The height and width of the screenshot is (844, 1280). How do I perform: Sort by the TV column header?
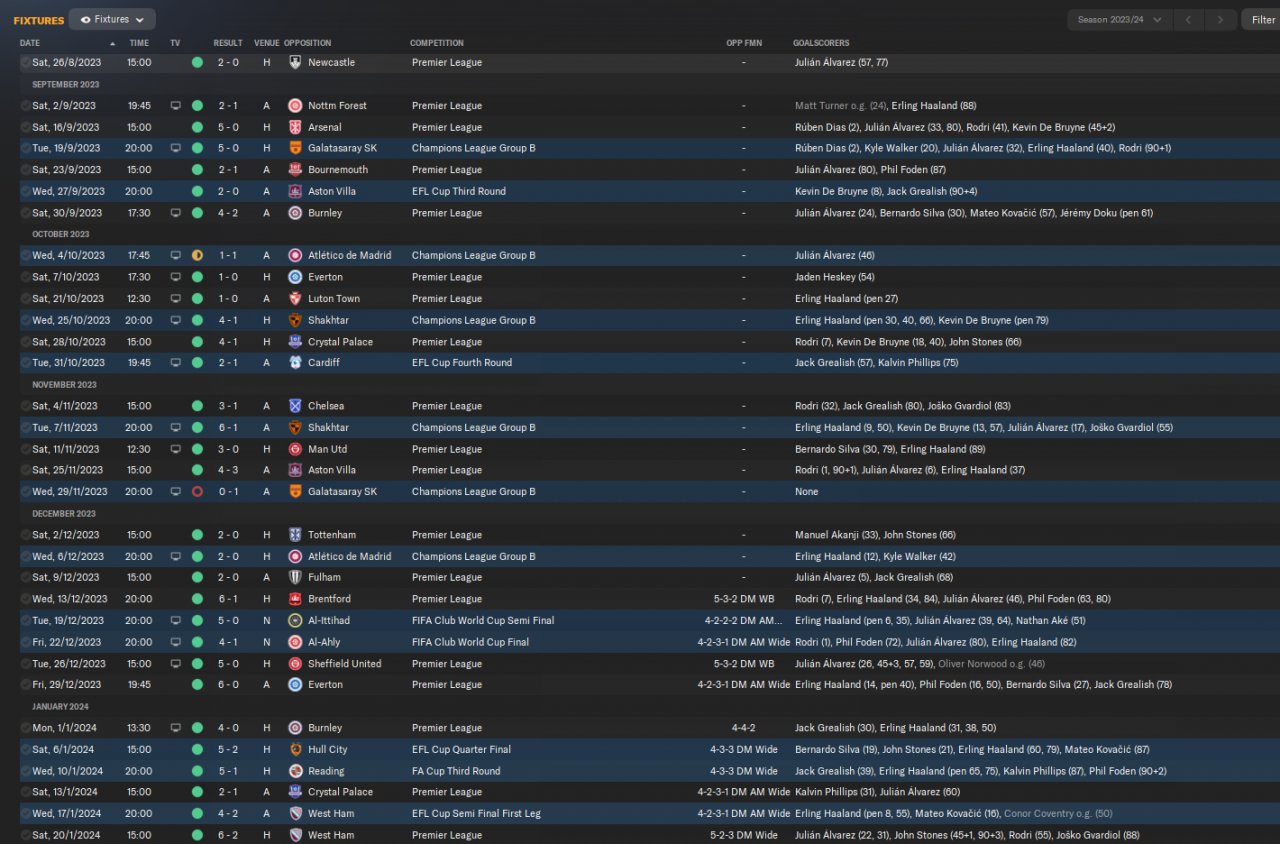click(175, 43)
